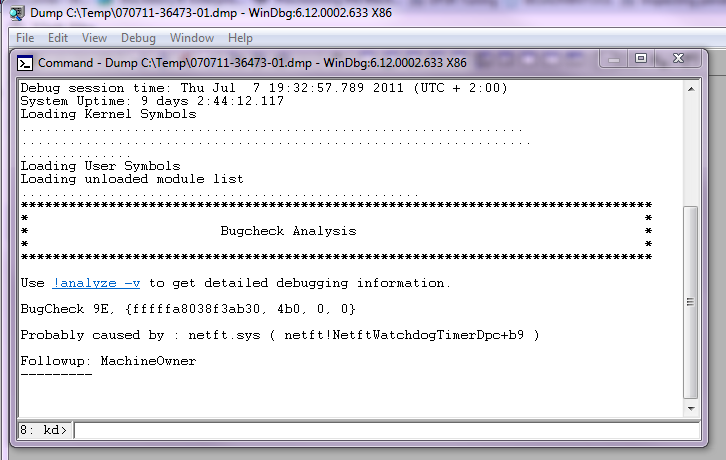
Task: Click the kd command input field
Action: 387,430
